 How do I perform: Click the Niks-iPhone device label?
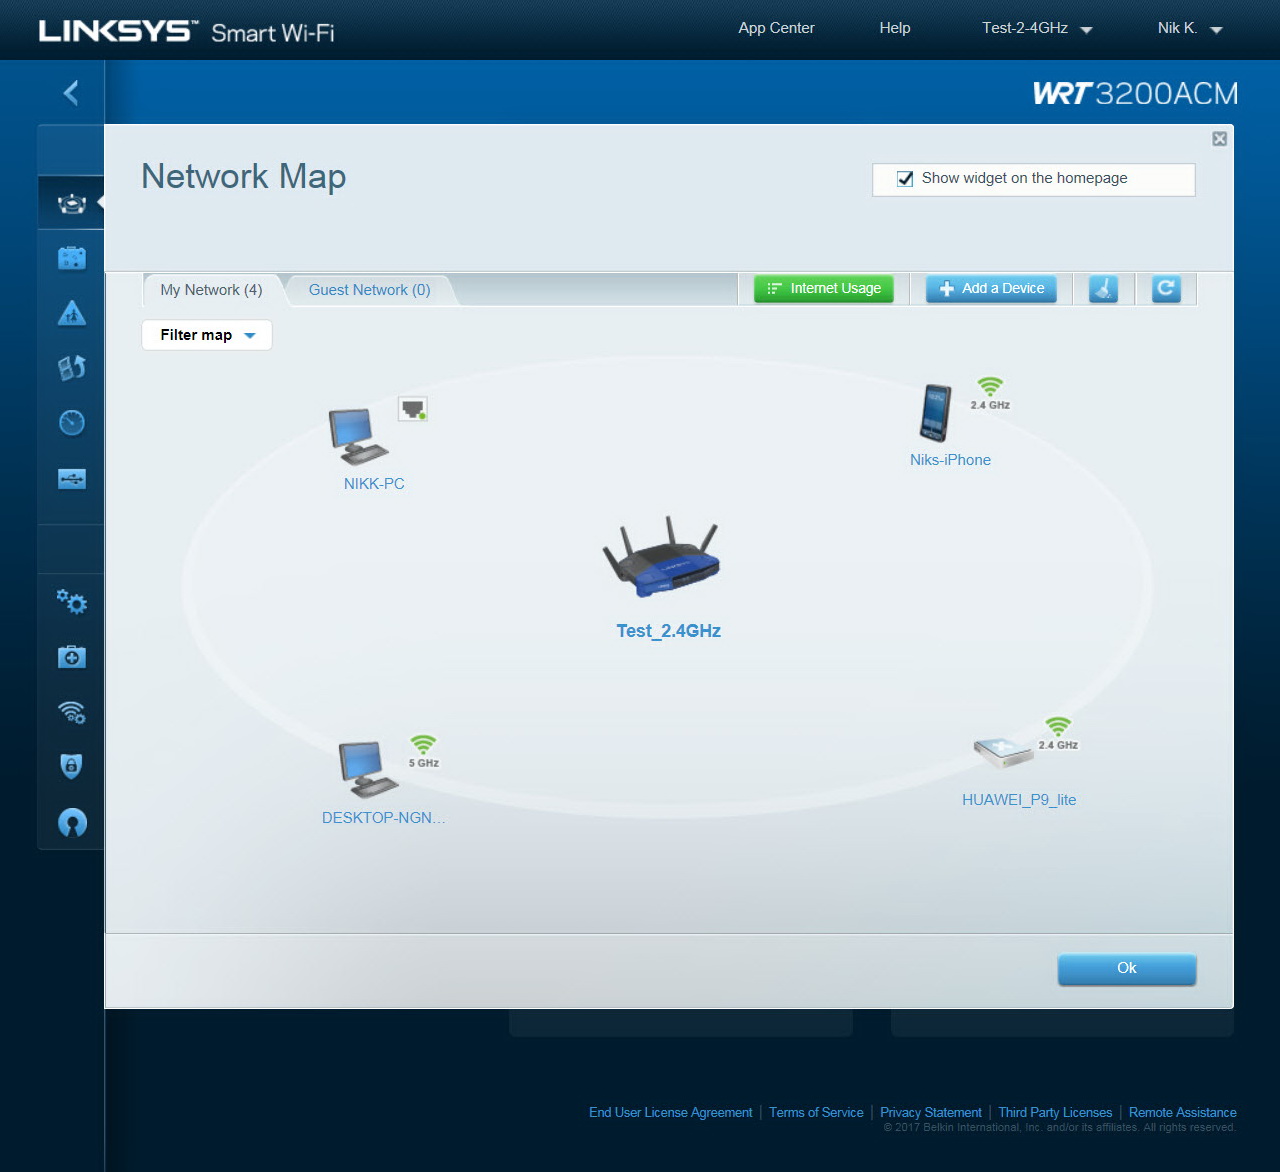click(x=950, y=460)
